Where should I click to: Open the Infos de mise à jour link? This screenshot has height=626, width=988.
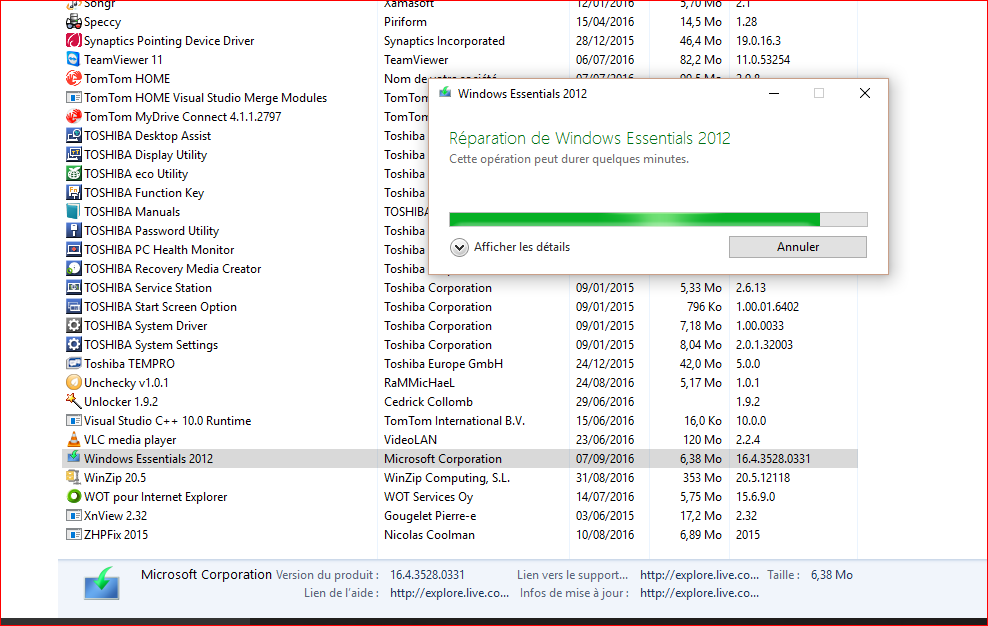click(699, 593)
